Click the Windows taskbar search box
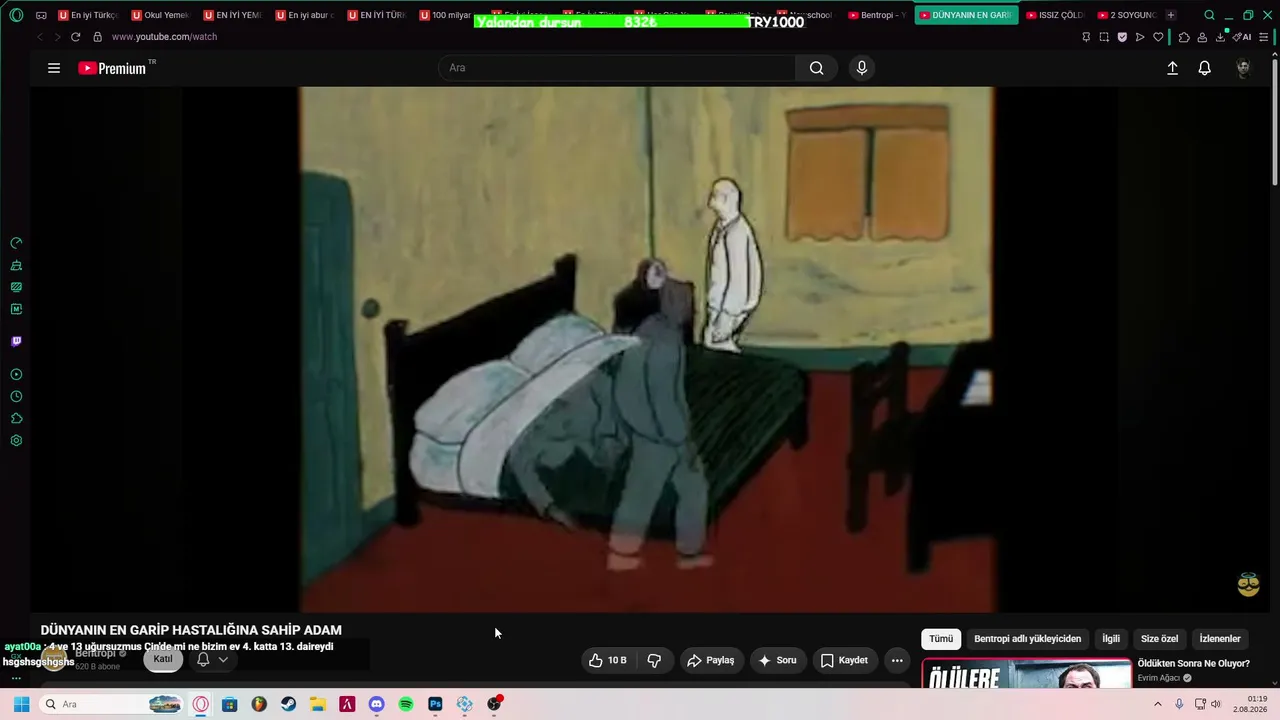 click(112, 704)
